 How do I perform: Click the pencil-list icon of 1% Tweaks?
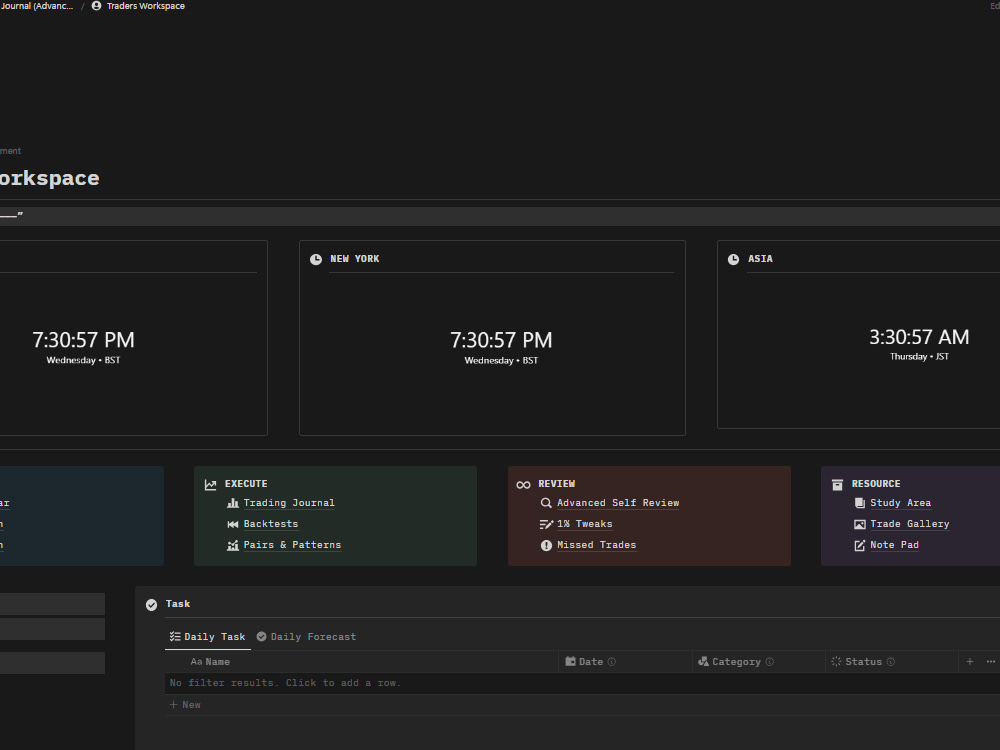546,524
